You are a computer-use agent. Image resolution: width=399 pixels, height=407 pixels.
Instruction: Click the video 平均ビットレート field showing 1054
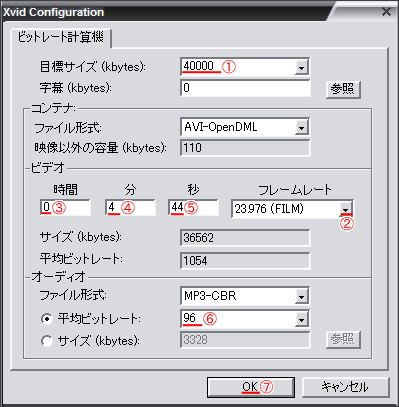click(x=245, y=260)
